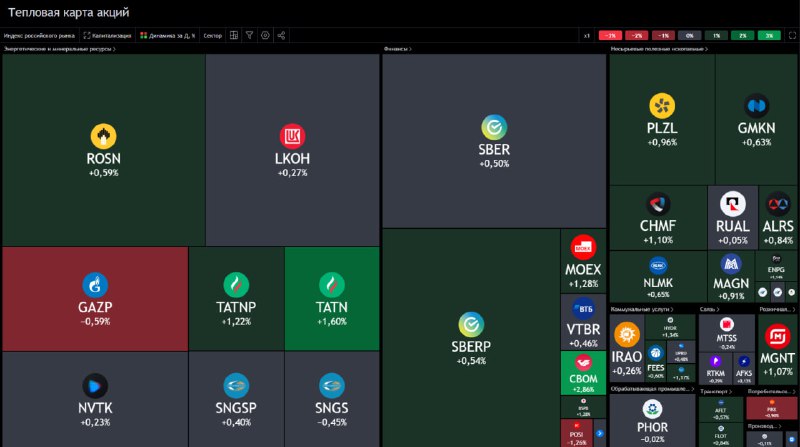
Task: Expand the Транспорт sector header
Action: point(716,391)
